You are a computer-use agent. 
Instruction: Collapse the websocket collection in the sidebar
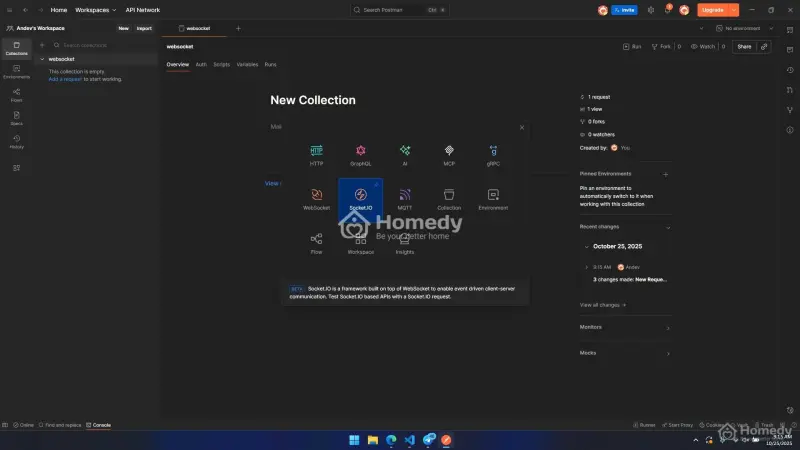42,59
